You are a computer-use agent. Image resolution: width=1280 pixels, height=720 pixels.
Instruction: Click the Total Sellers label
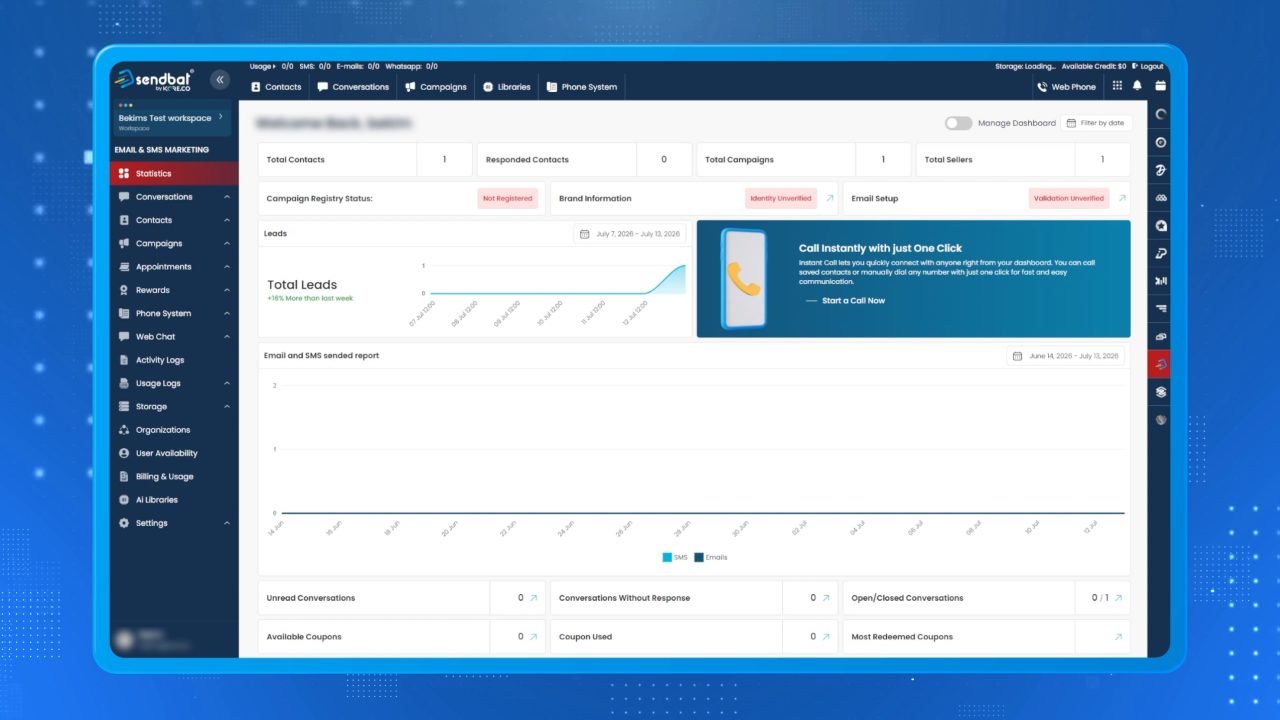point(948,160)
